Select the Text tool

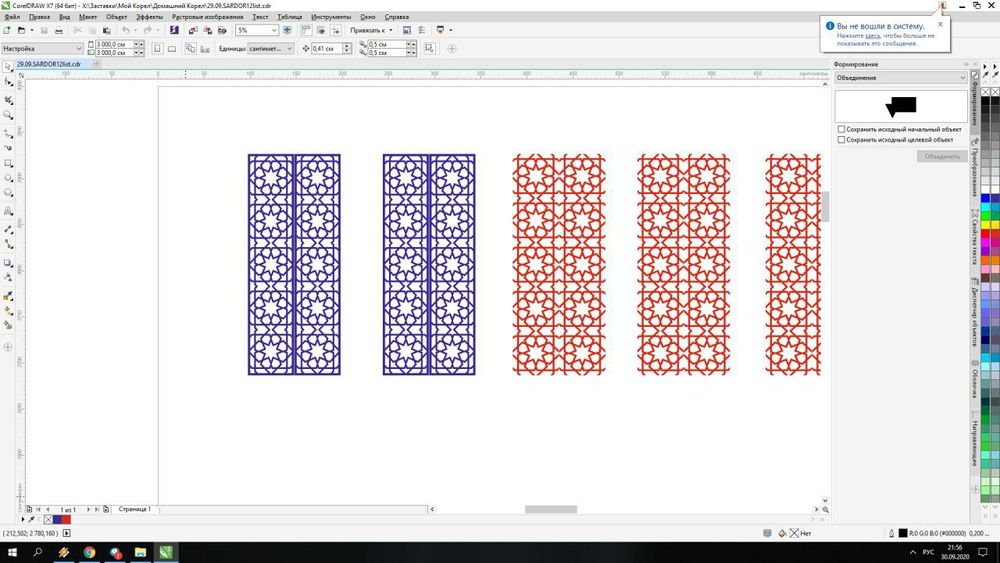point(8,210)
